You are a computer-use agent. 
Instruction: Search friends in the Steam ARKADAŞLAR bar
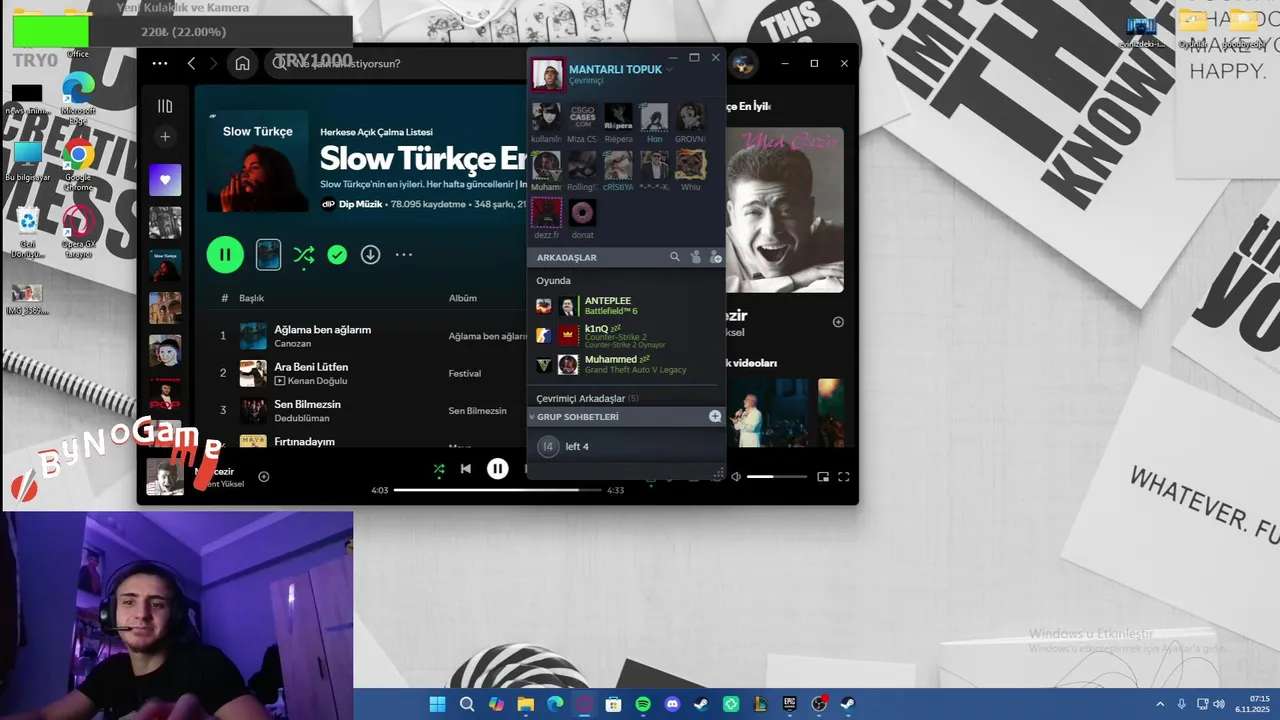pos(675,257)
